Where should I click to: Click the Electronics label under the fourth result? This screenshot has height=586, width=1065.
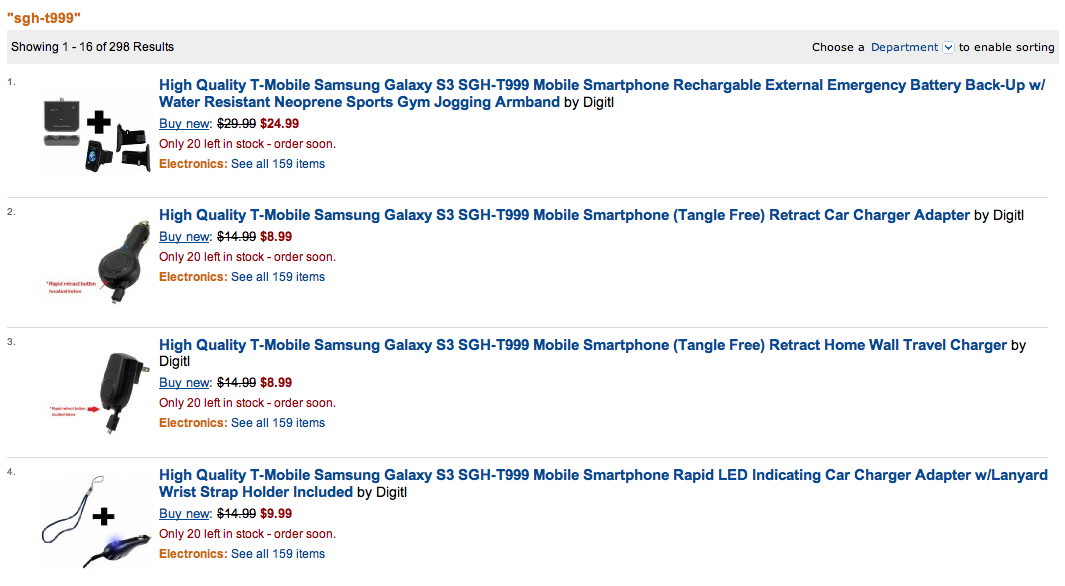tap(192, 554)
